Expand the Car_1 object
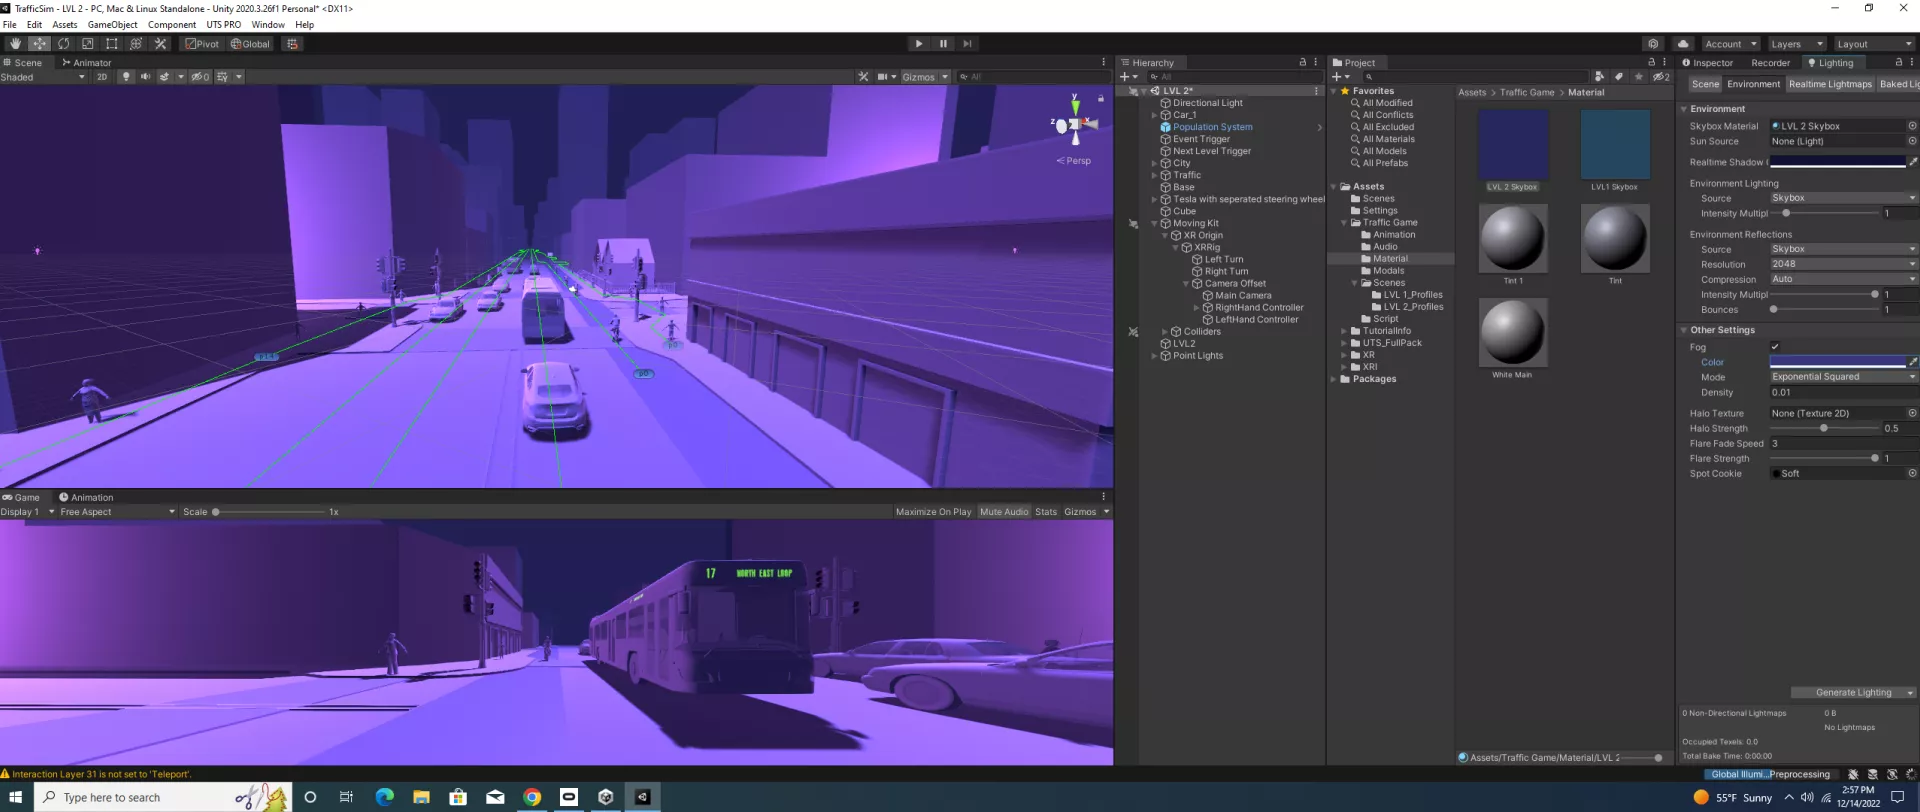This screenshot has width=1920, height=812. 1154,115
